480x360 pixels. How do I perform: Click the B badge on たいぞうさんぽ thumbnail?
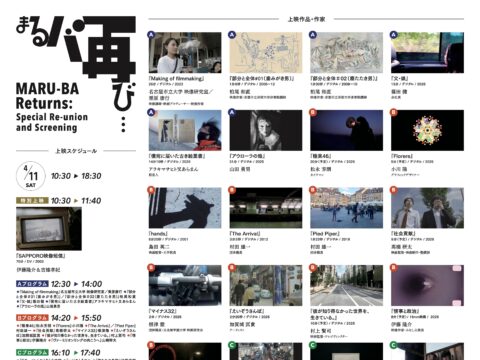pyautogui.click(x=232, y=268)
